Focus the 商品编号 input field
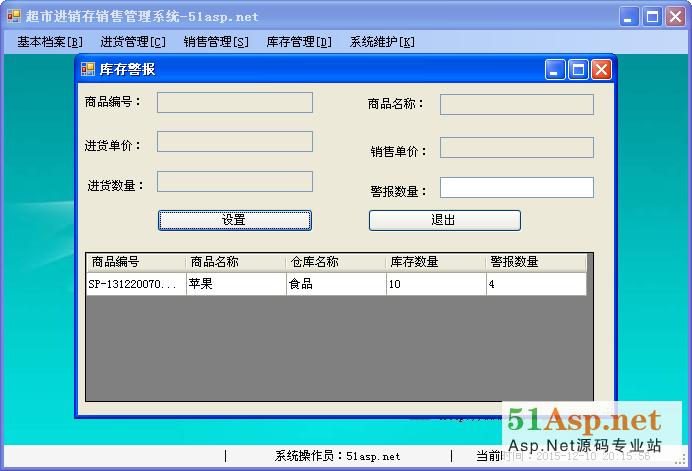Screen dimensions: 692x471 234,103
